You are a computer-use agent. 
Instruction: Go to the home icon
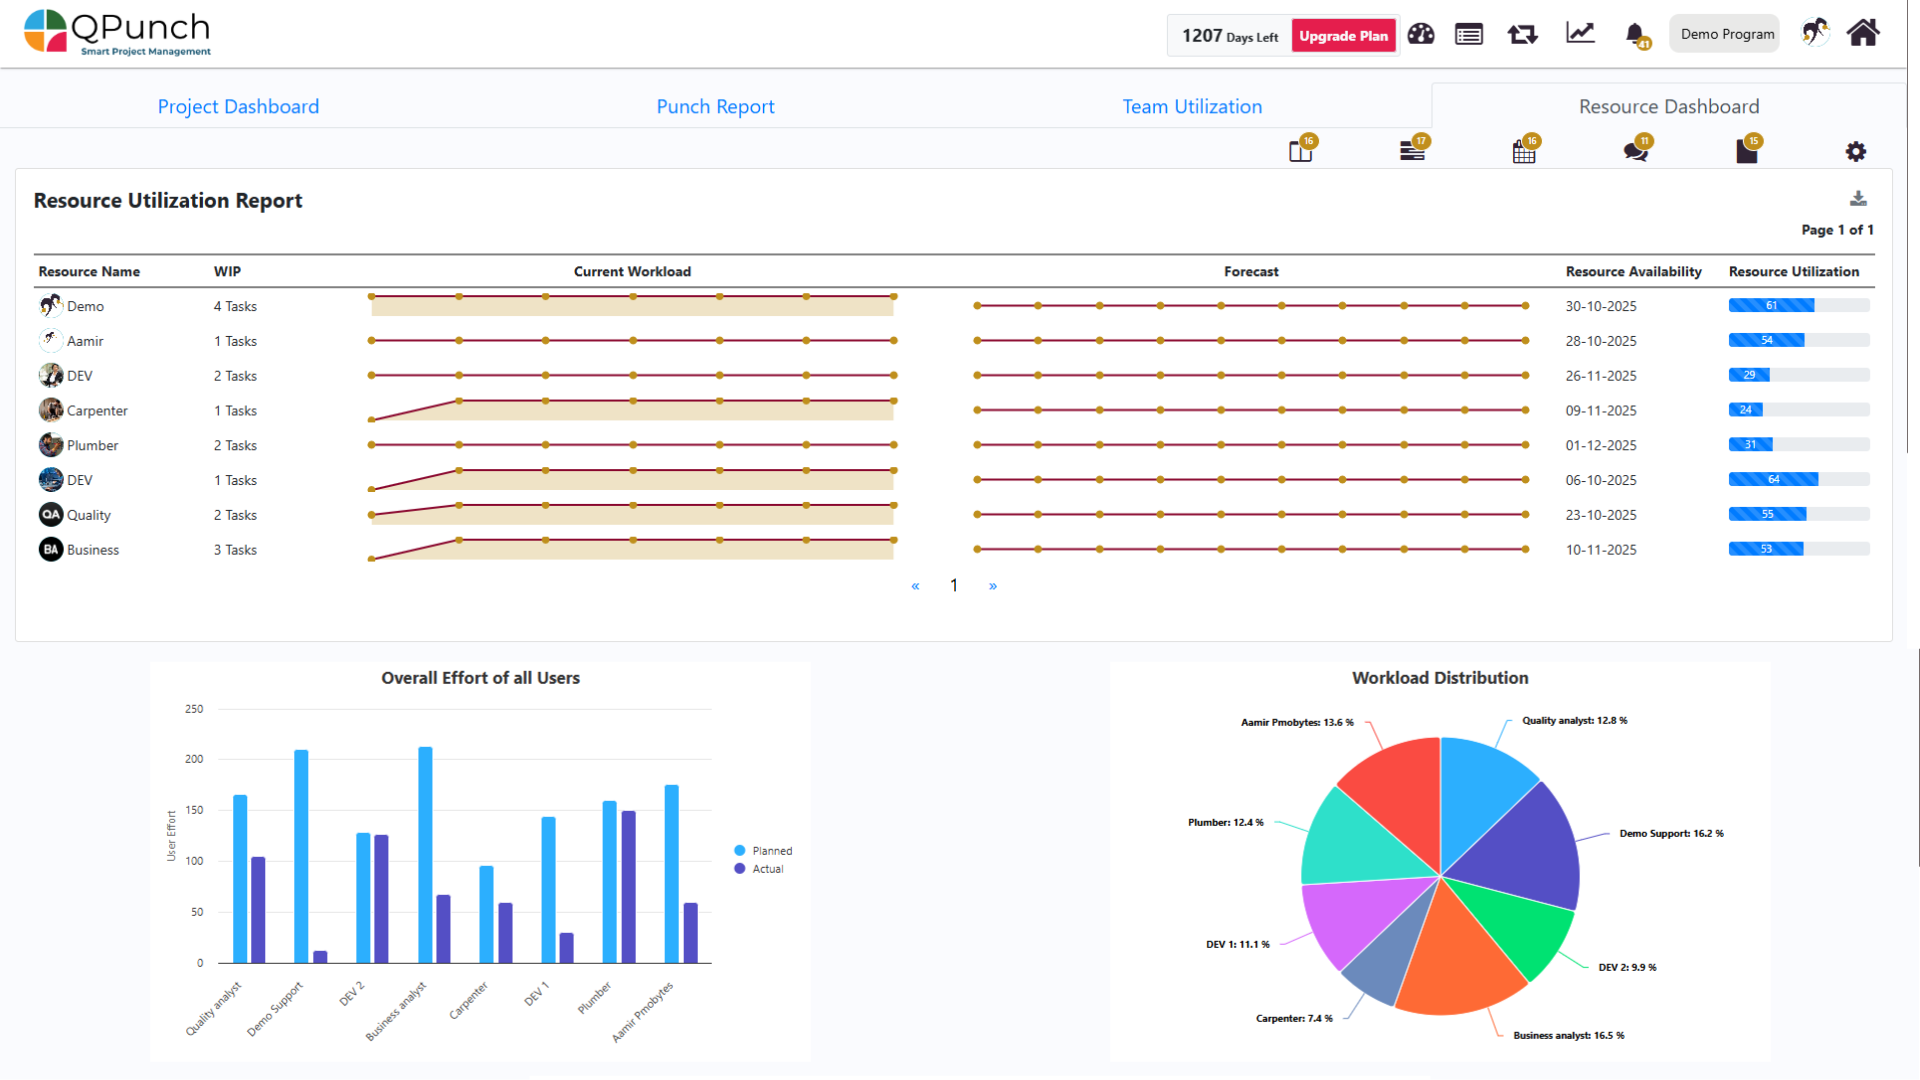[1863, 33]
